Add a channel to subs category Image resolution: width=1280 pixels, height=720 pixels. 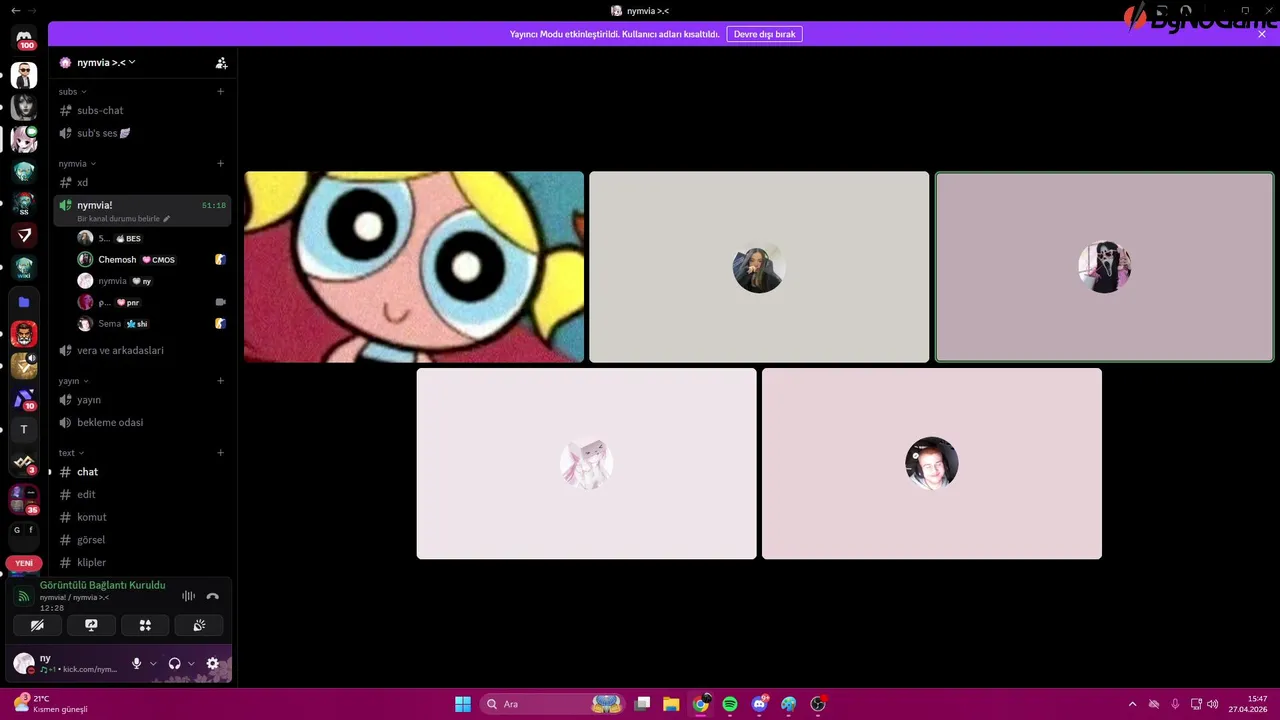(221, 91)
